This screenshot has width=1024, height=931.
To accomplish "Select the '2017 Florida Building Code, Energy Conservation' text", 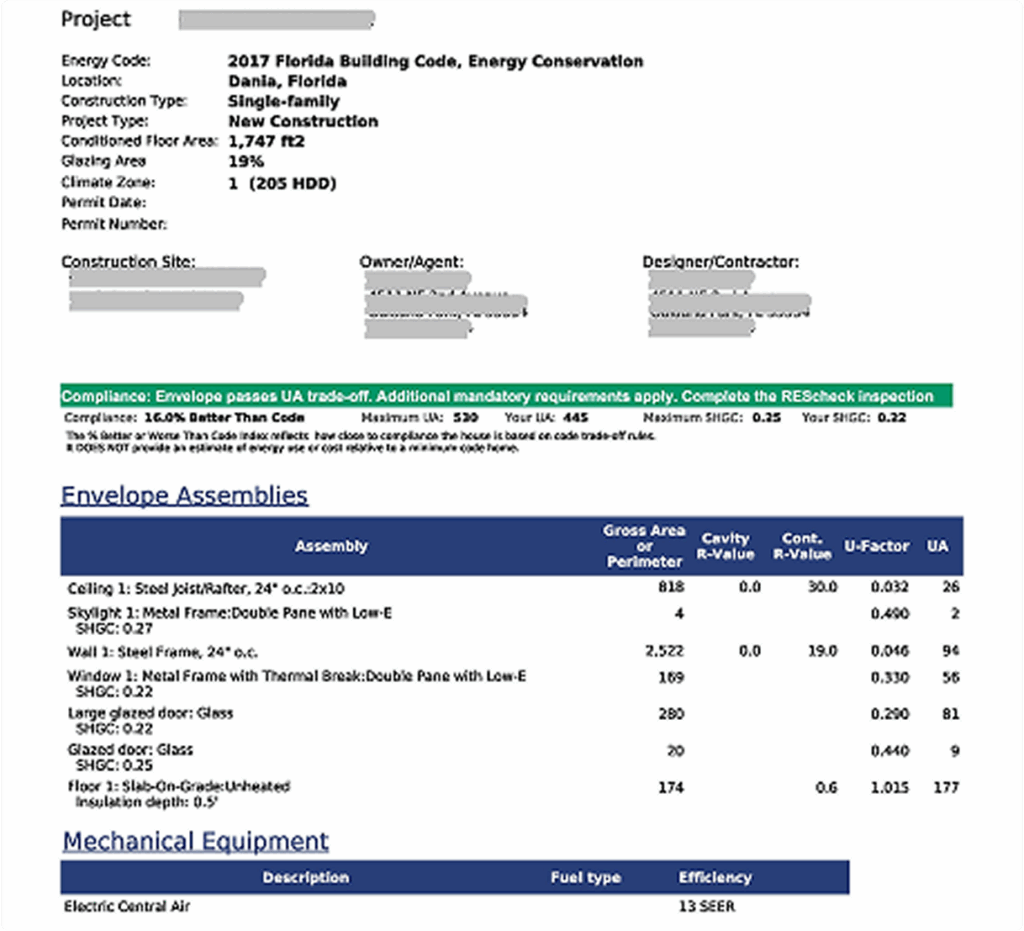I will pyautogui.click(x=436, y=61).
